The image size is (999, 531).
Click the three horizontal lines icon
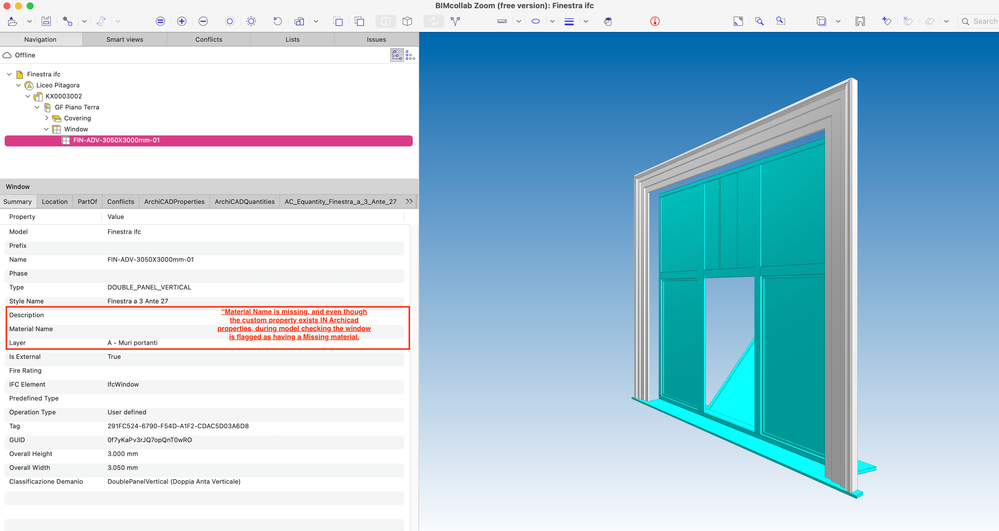pyautogui.click(x=569, y=21)
